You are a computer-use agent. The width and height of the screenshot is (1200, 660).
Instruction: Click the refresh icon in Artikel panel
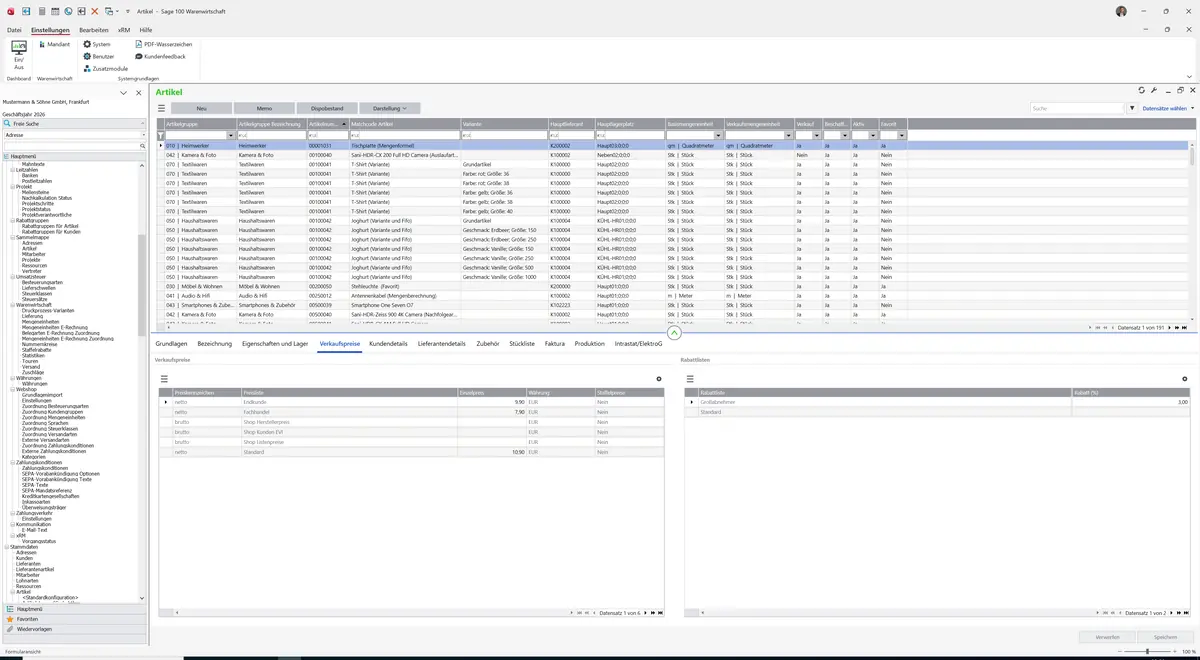pyautogui.click(x=1143, y=90)
